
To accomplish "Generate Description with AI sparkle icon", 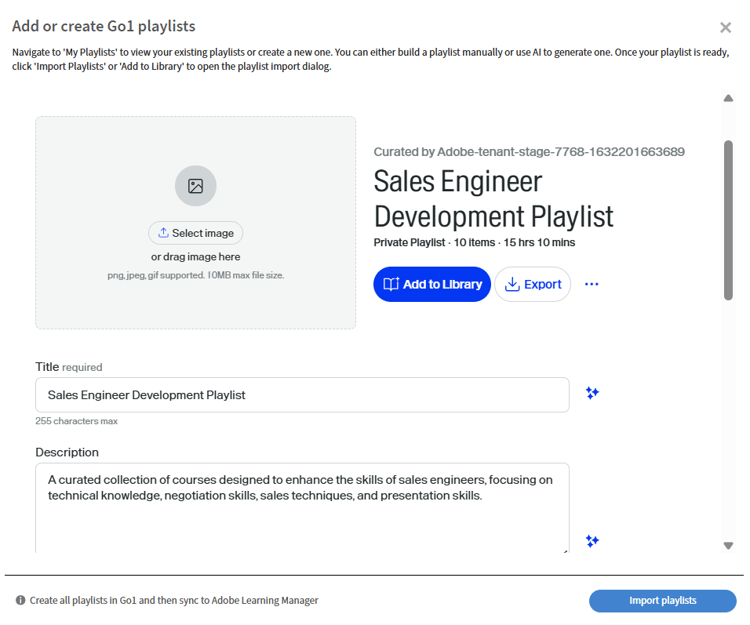I will click(x=592, y=541).
